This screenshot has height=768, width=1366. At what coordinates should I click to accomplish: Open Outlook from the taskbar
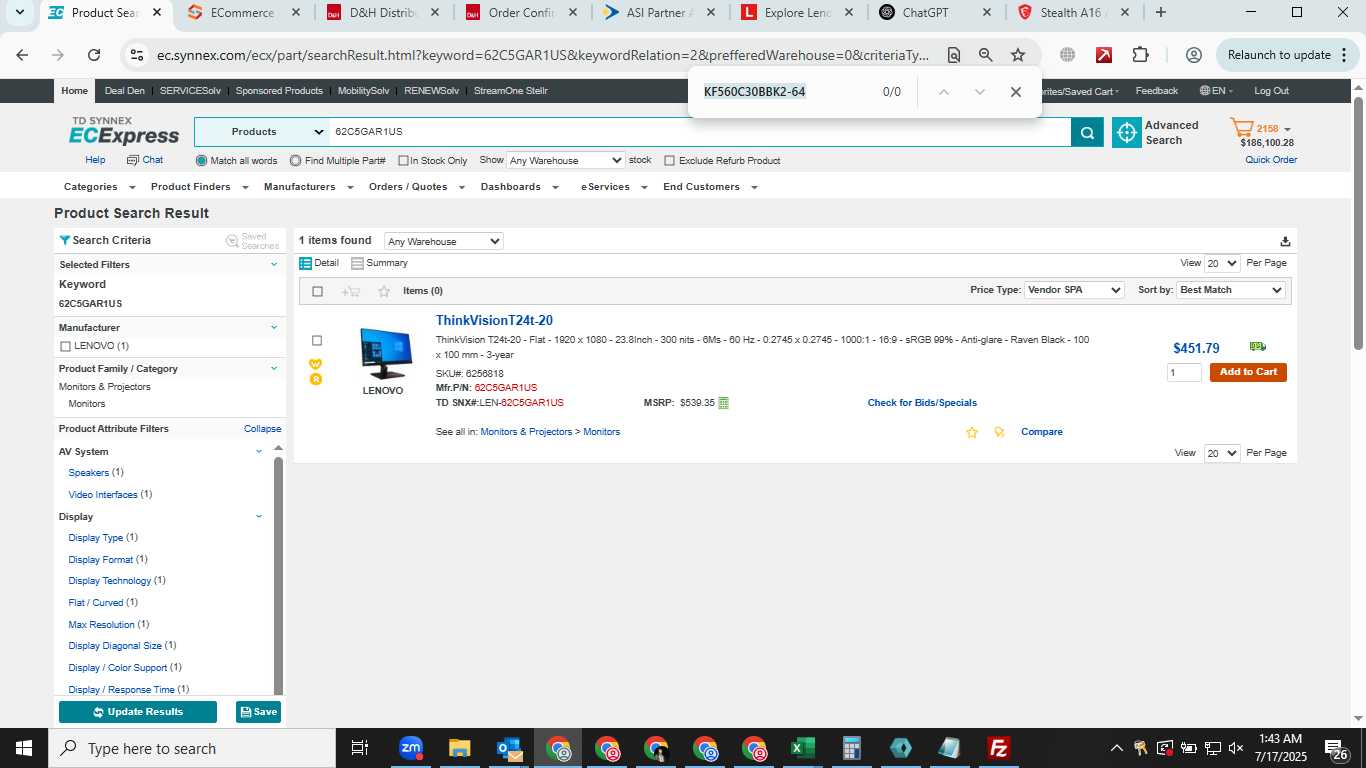pos(509,748)
